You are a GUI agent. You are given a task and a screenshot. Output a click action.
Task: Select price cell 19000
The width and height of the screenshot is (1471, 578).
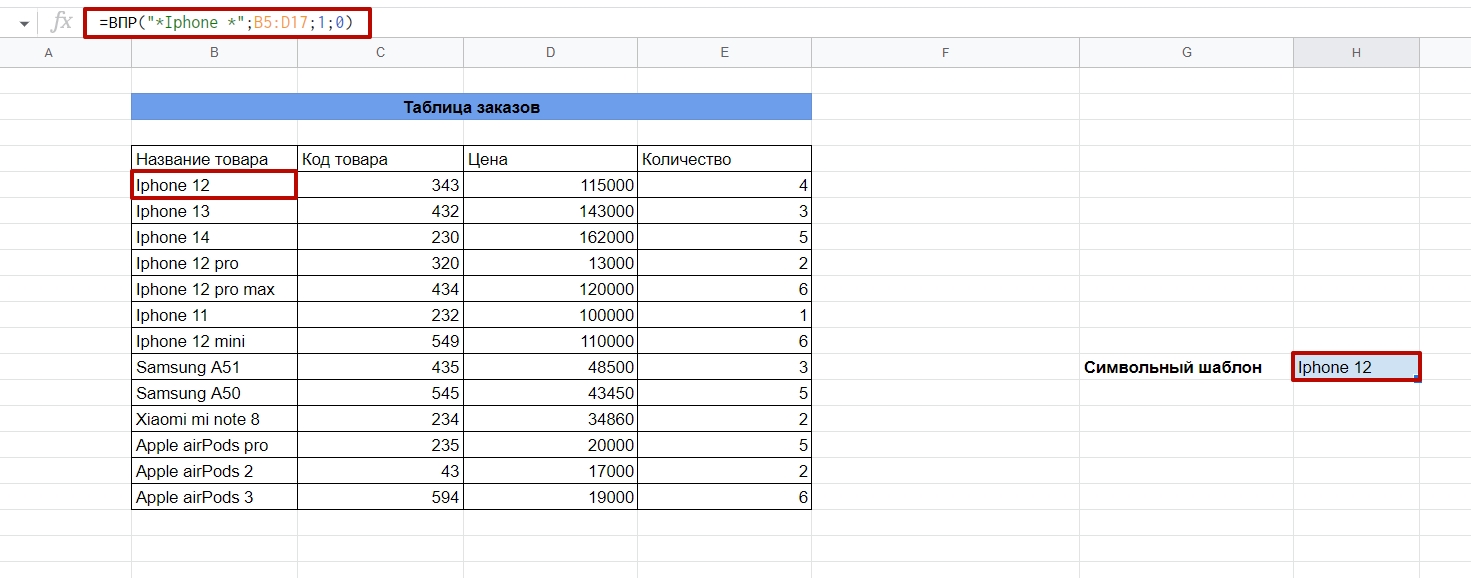(x=550, y=497)
